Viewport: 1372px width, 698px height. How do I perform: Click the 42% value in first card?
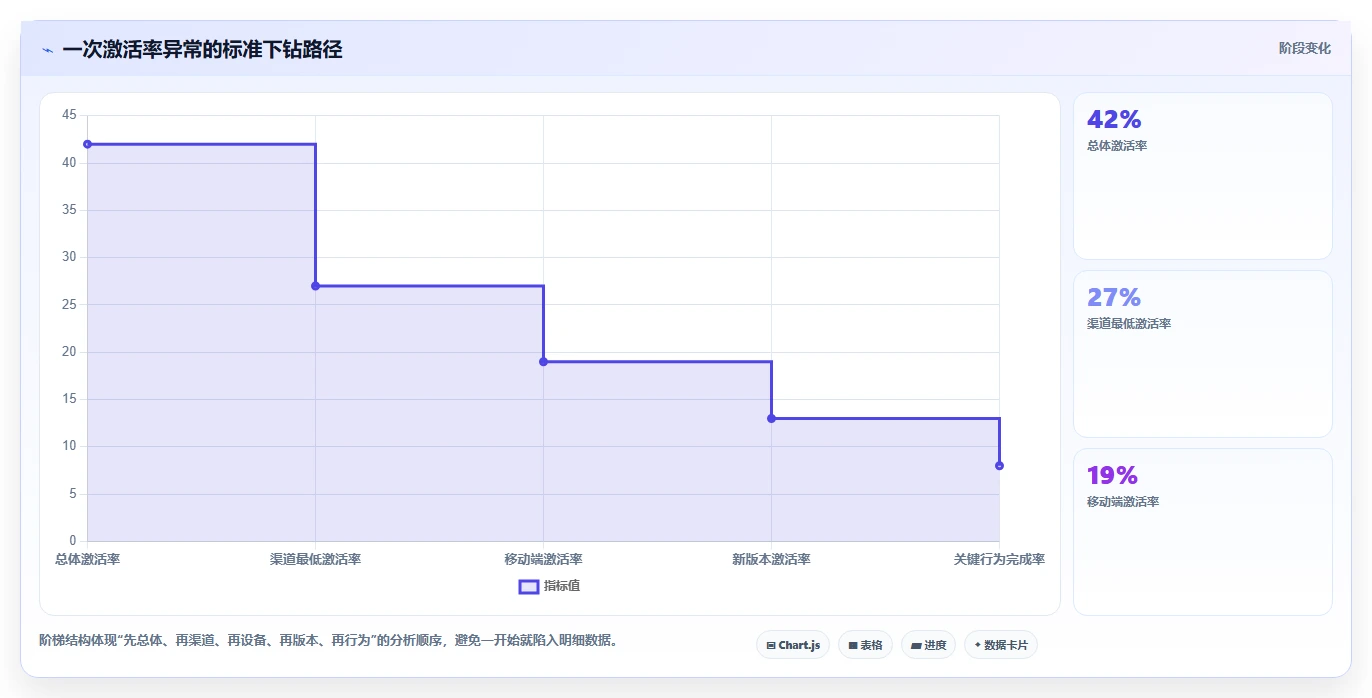pos(1114,120)
